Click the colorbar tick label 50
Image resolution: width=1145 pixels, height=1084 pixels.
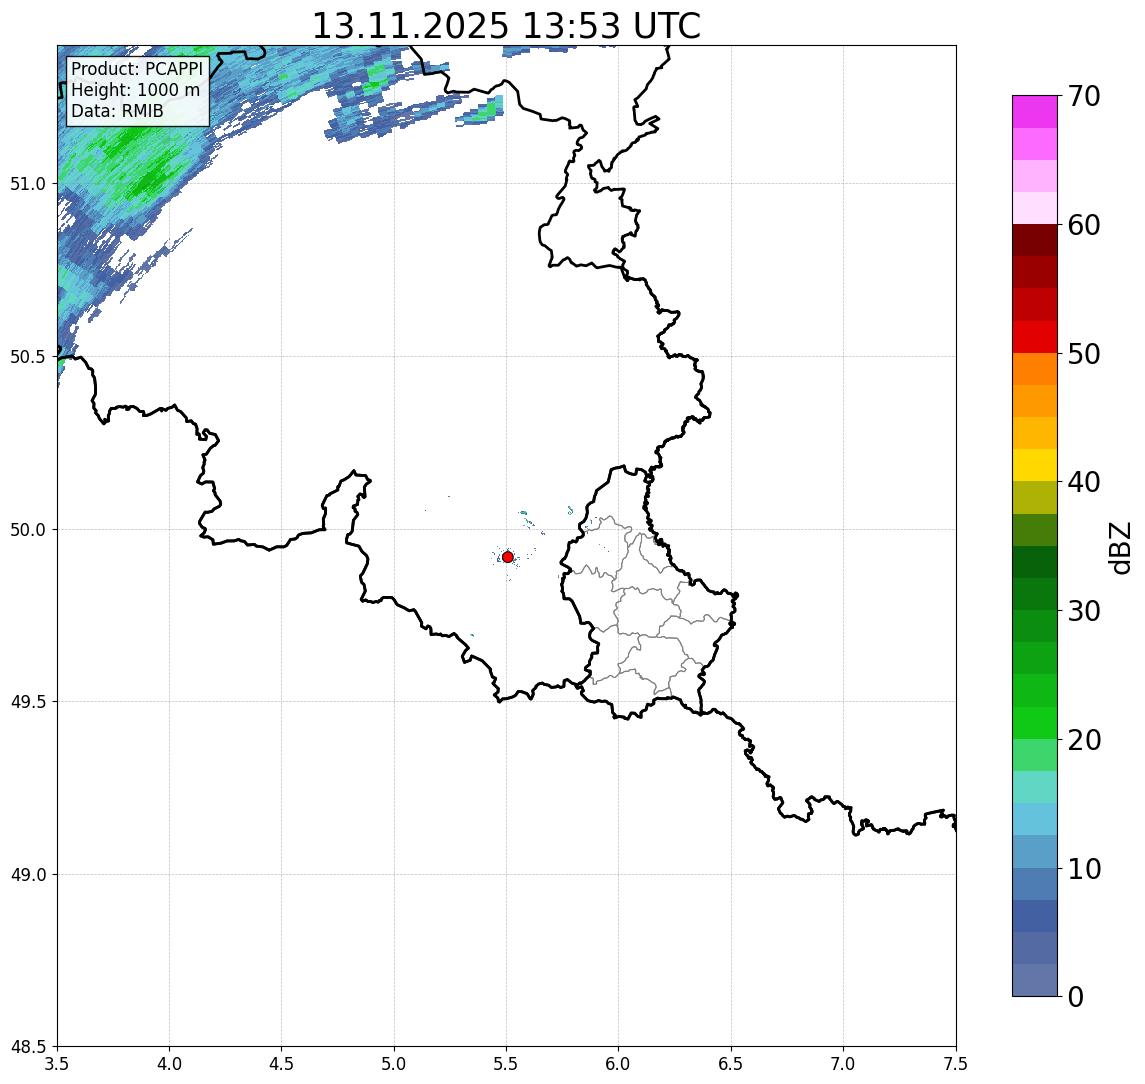(x=1084, y=354)
